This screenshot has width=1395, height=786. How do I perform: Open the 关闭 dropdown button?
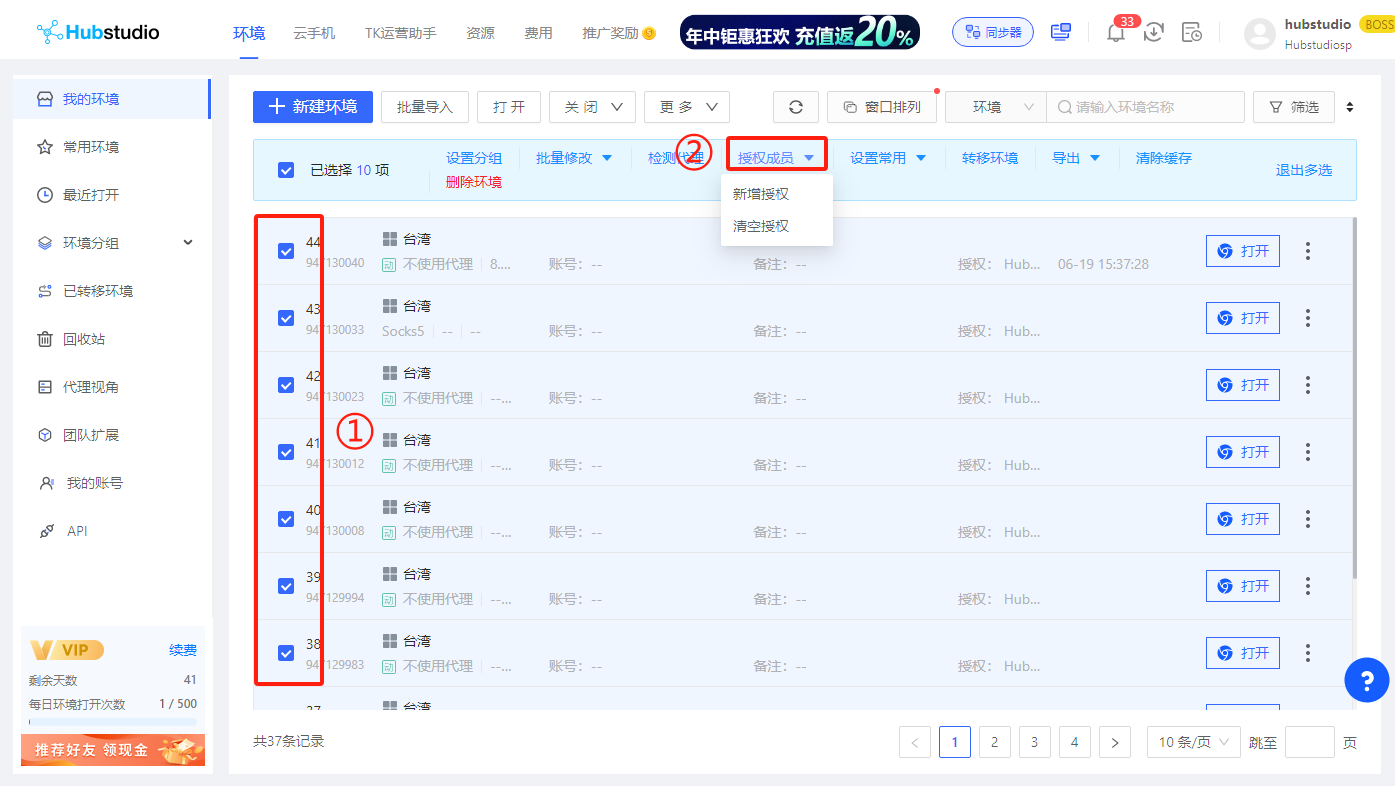(x=592, y=107)
